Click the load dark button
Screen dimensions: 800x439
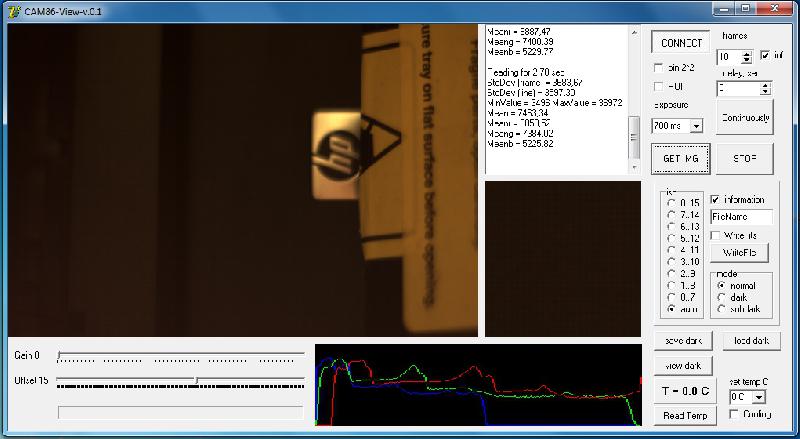[751, 340]
